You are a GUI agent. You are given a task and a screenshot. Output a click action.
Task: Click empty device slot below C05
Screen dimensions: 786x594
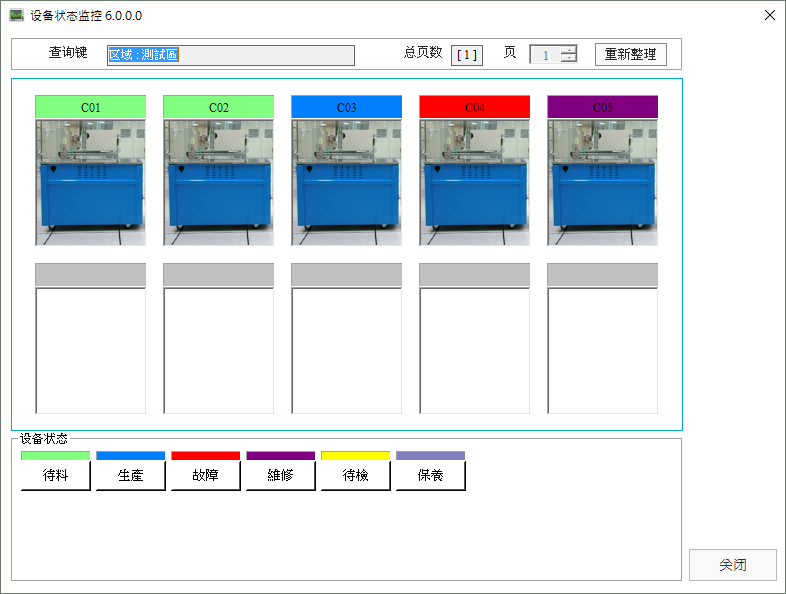point(603,350)
